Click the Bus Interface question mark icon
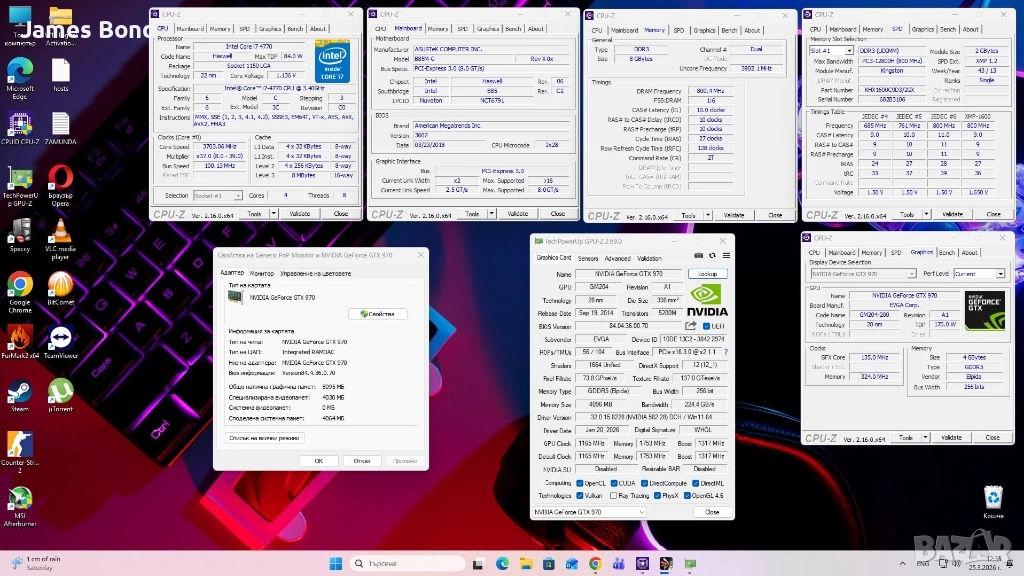The image size is (1024, 576). pos(725,352)
